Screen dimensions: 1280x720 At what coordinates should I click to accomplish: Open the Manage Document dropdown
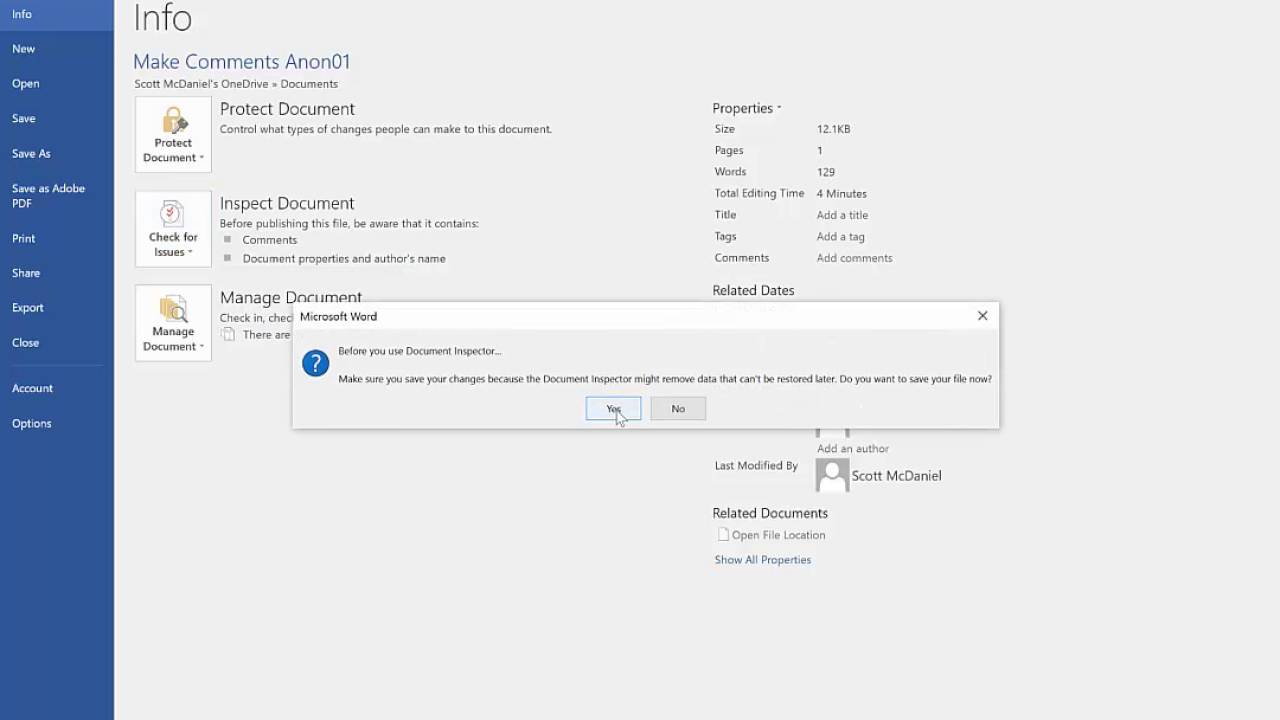[173, 323]
